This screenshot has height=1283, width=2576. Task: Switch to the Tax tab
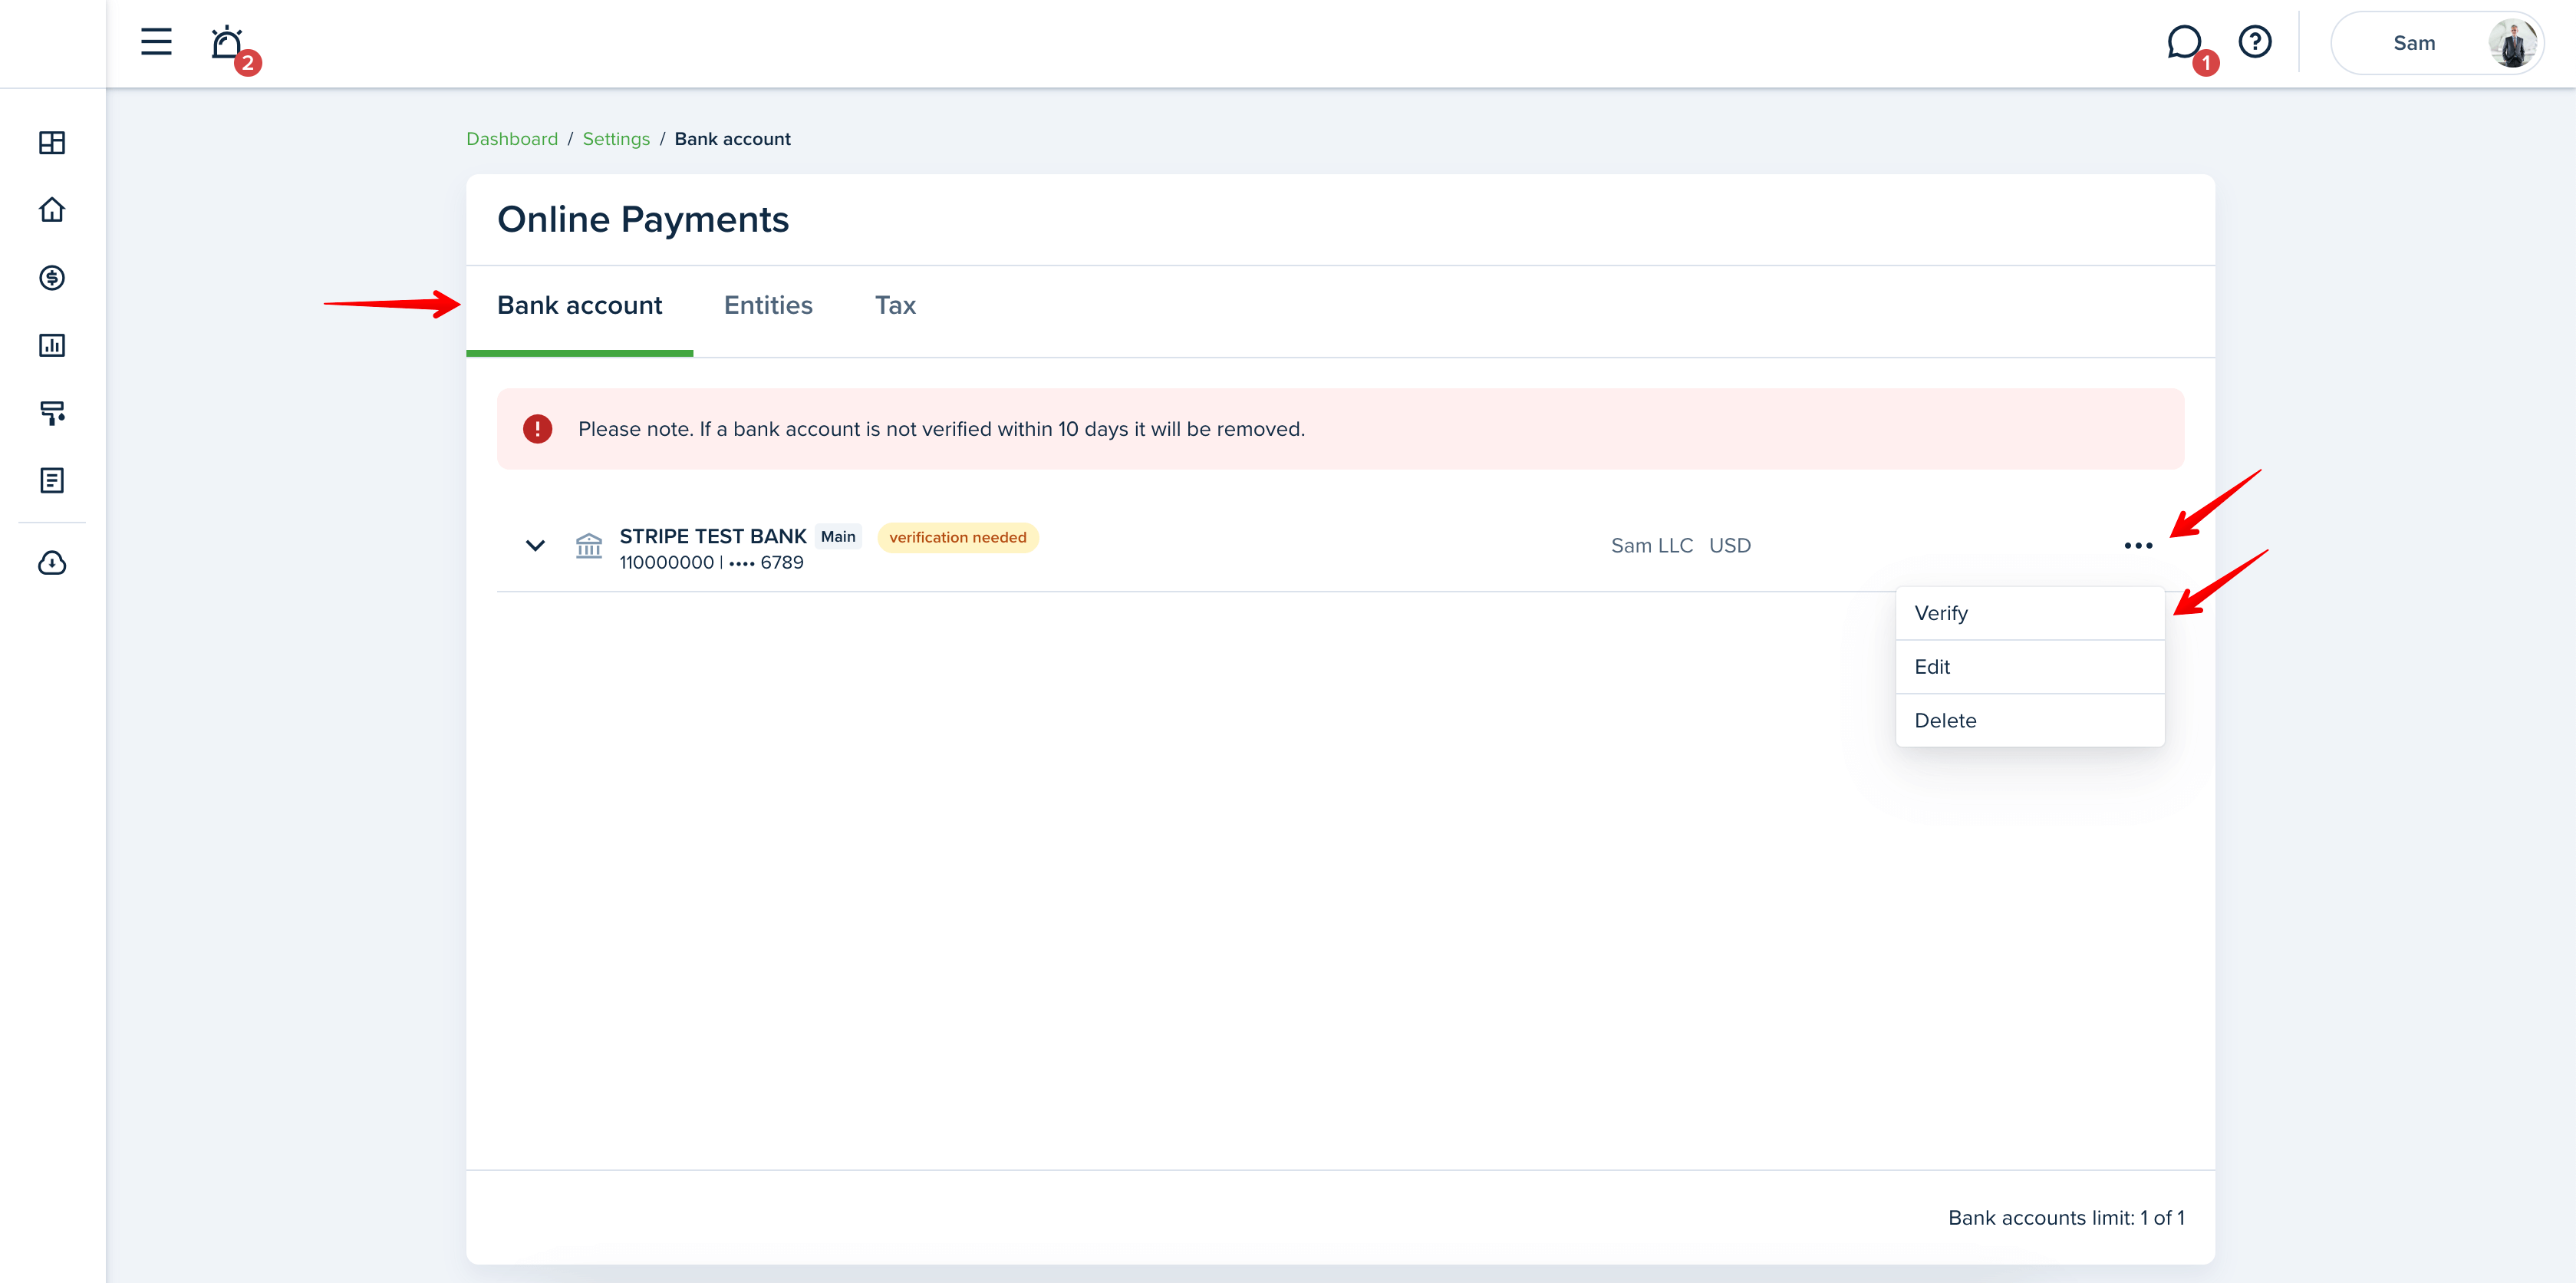[x=895, y=305]
